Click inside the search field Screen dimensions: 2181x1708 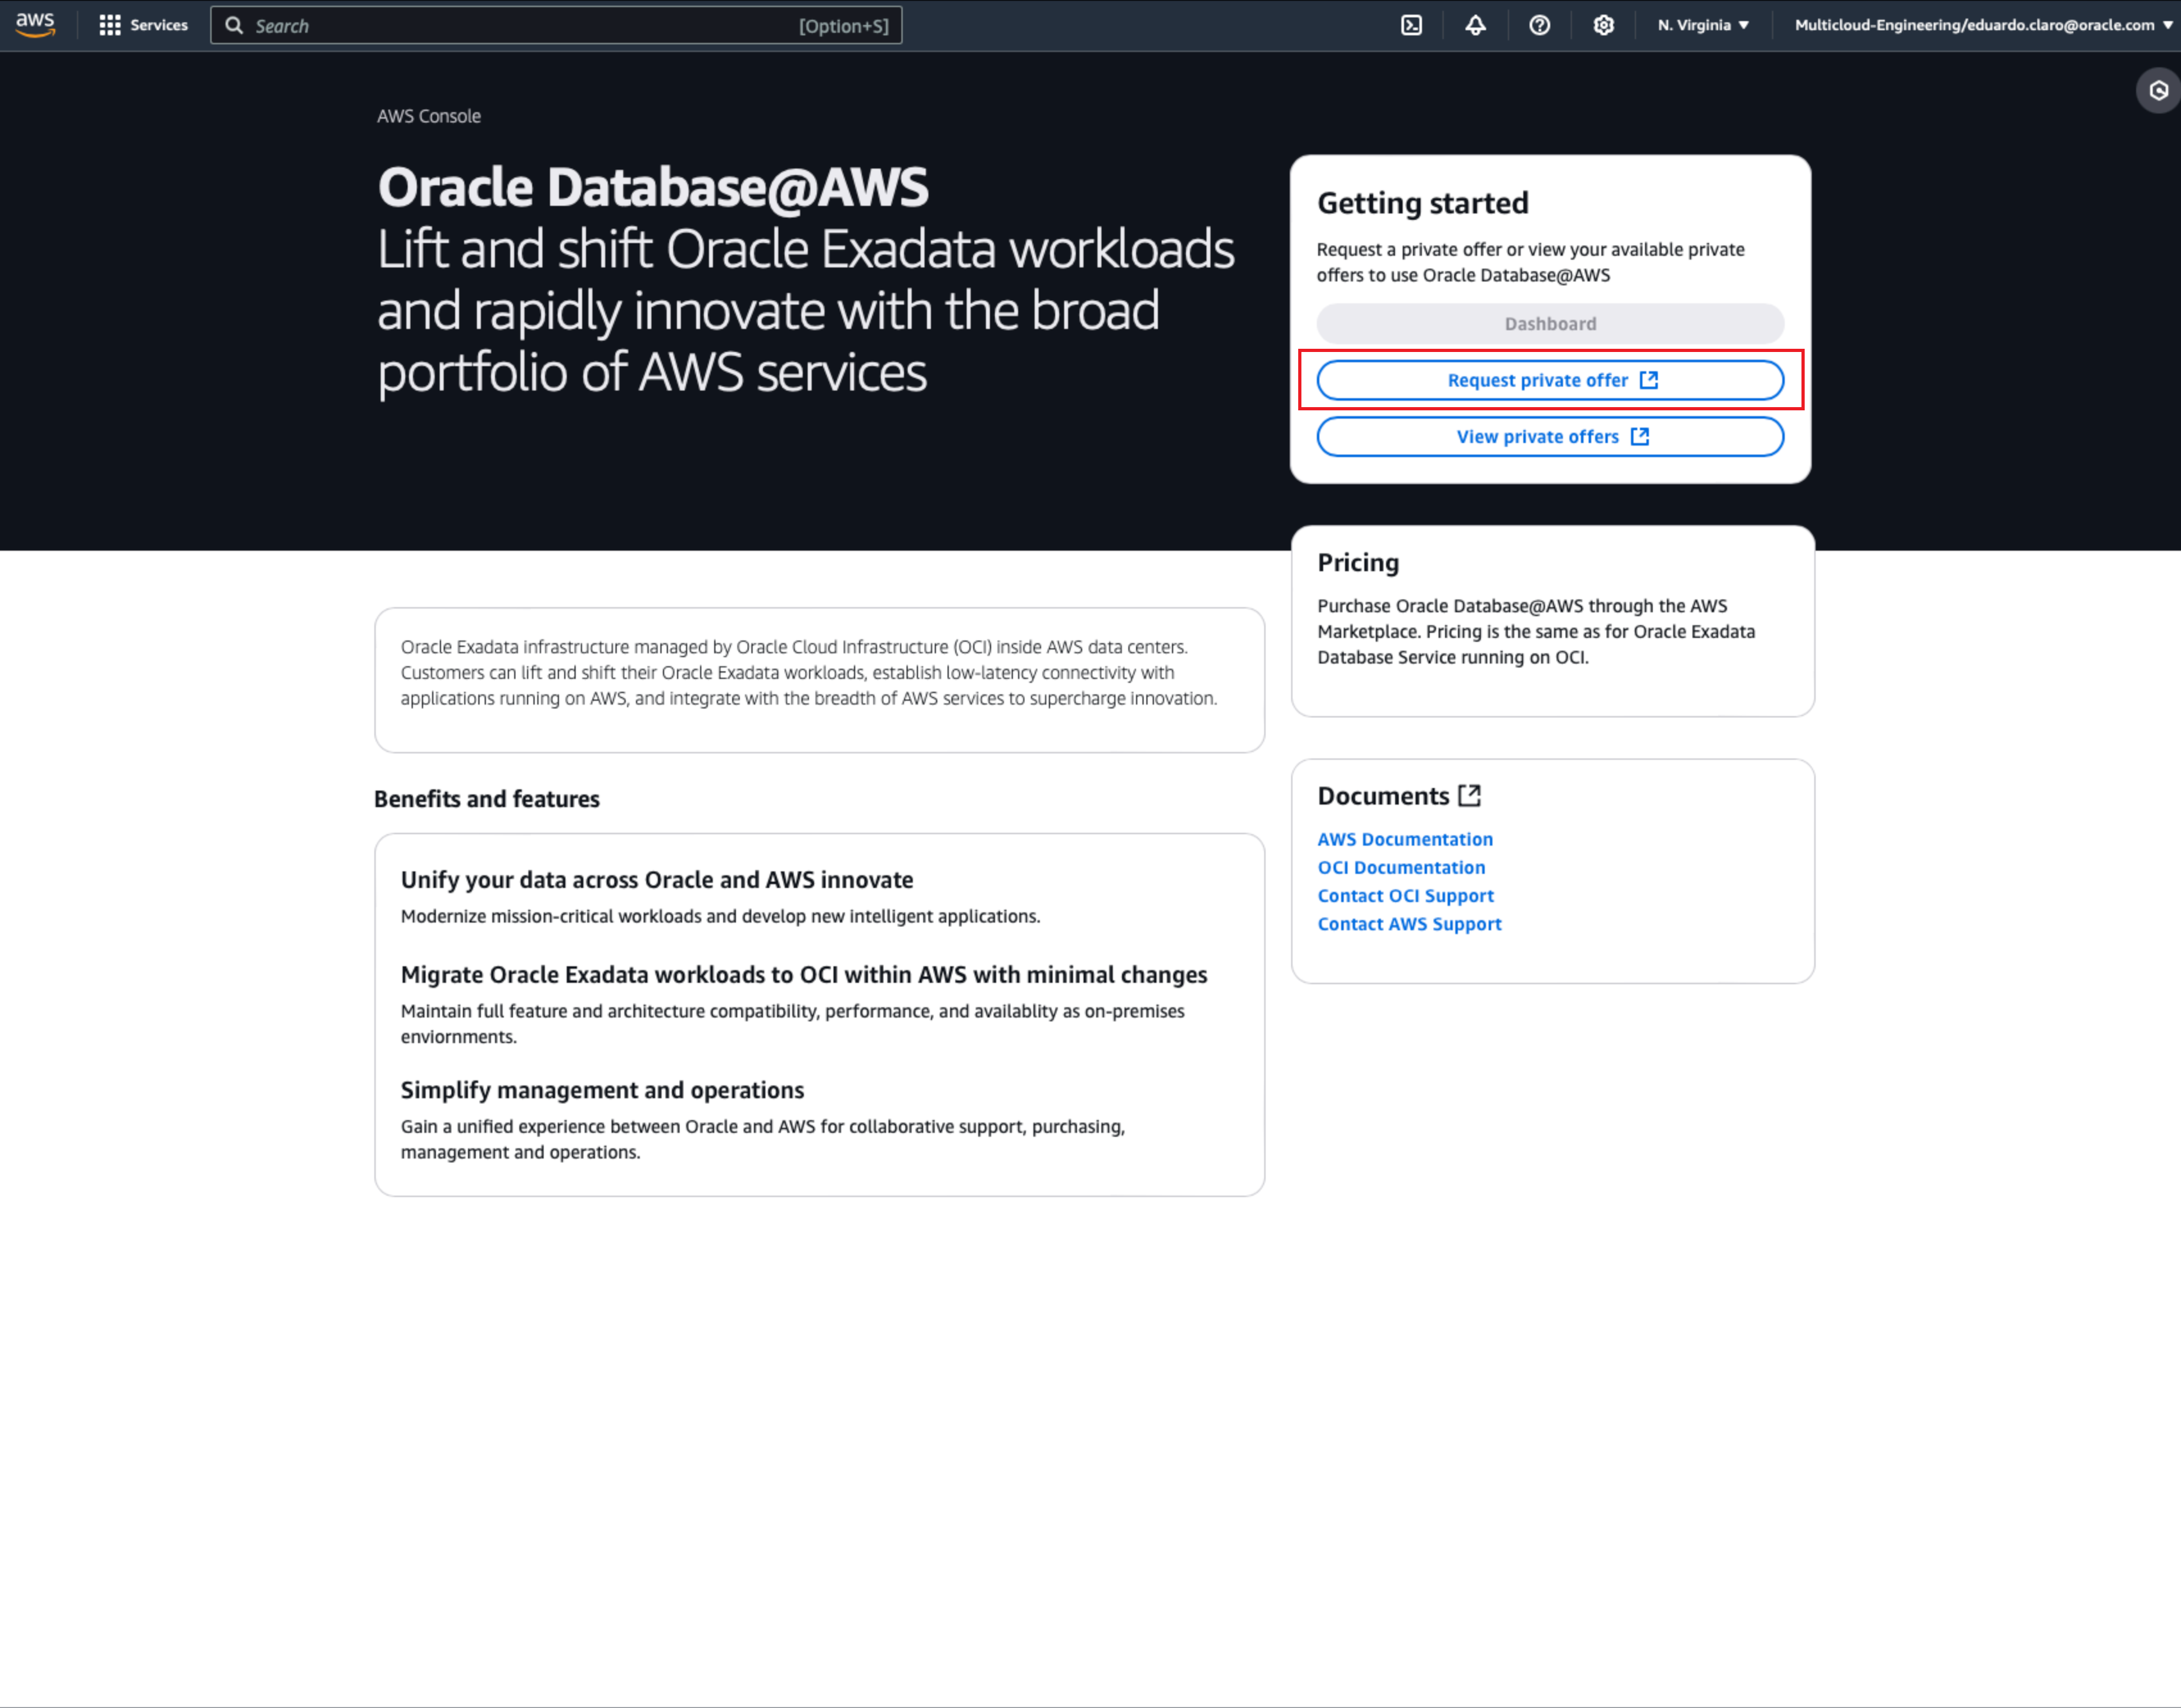(556, 25)
